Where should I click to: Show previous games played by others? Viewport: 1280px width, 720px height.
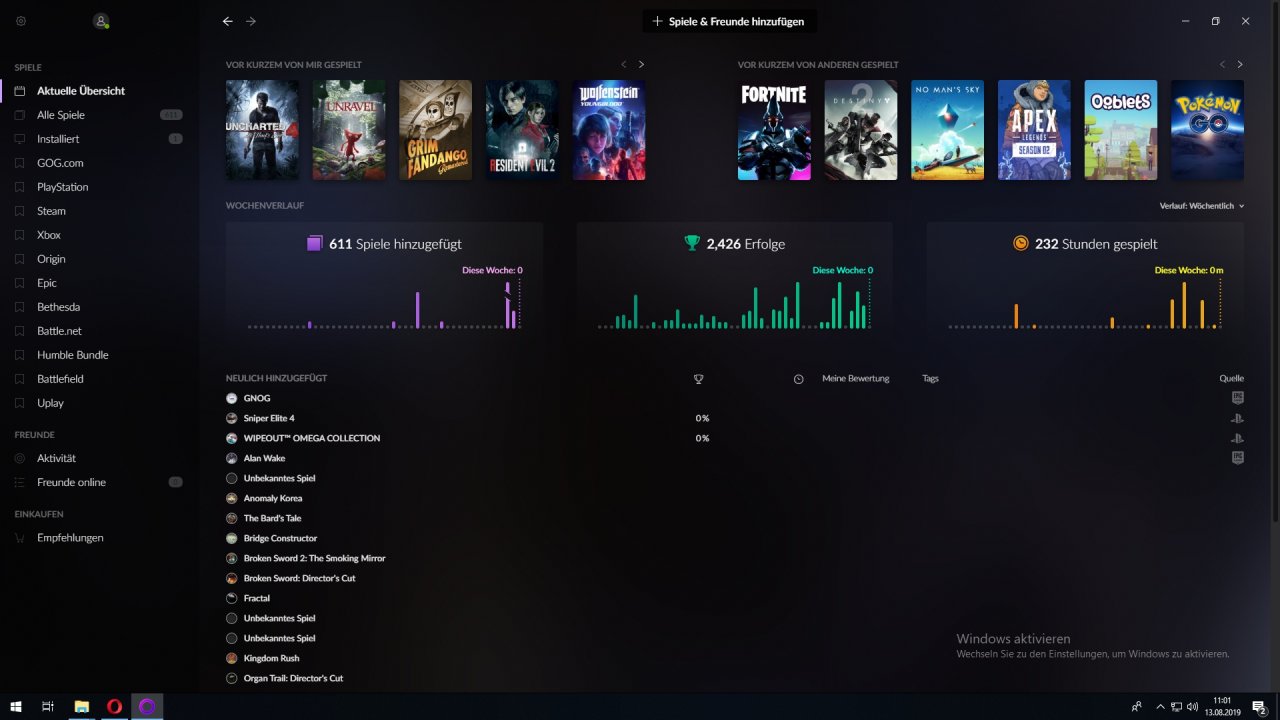(x=1222, y=65)
